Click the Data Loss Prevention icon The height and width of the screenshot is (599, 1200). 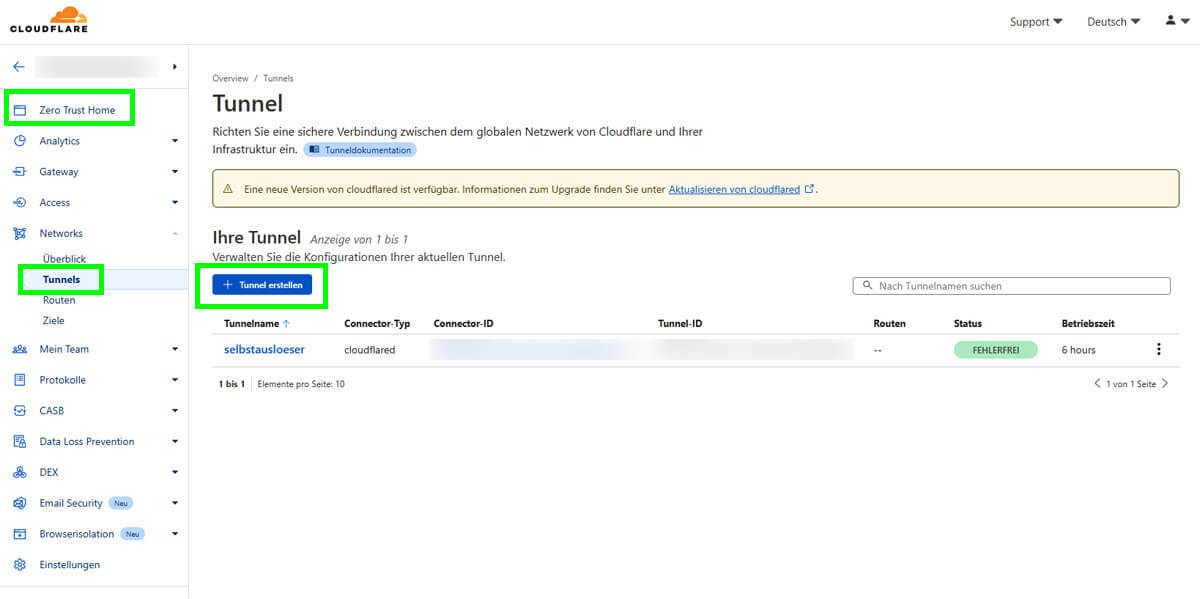(19, 442)
